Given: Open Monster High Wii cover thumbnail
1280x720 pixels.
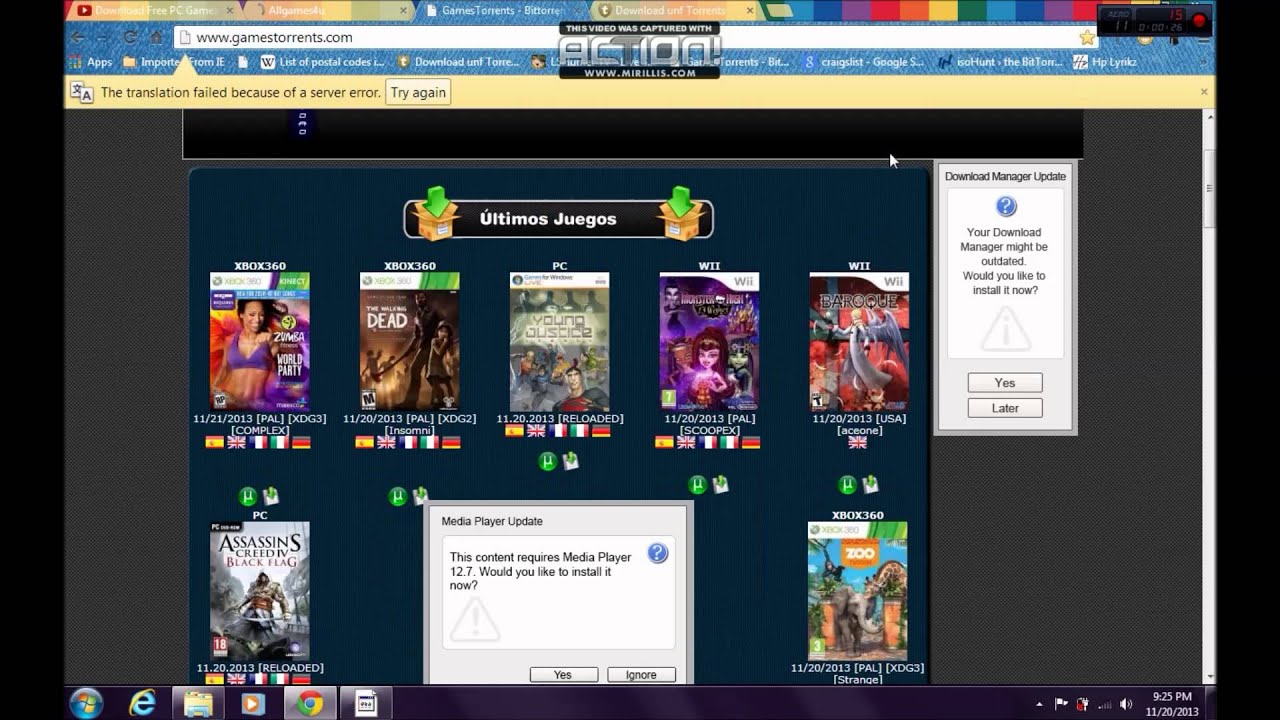Looking at the screenshot, I should [709, 341].
